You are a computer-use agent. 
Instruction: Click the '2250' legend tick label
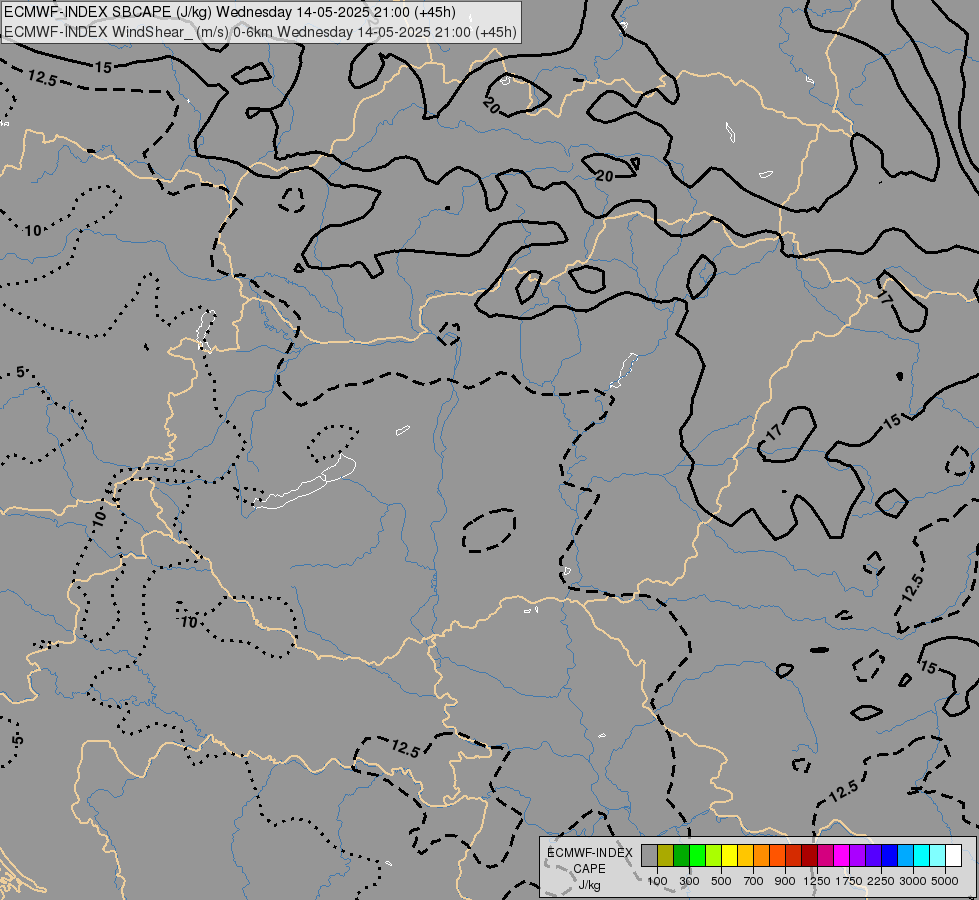pos(881,881)
